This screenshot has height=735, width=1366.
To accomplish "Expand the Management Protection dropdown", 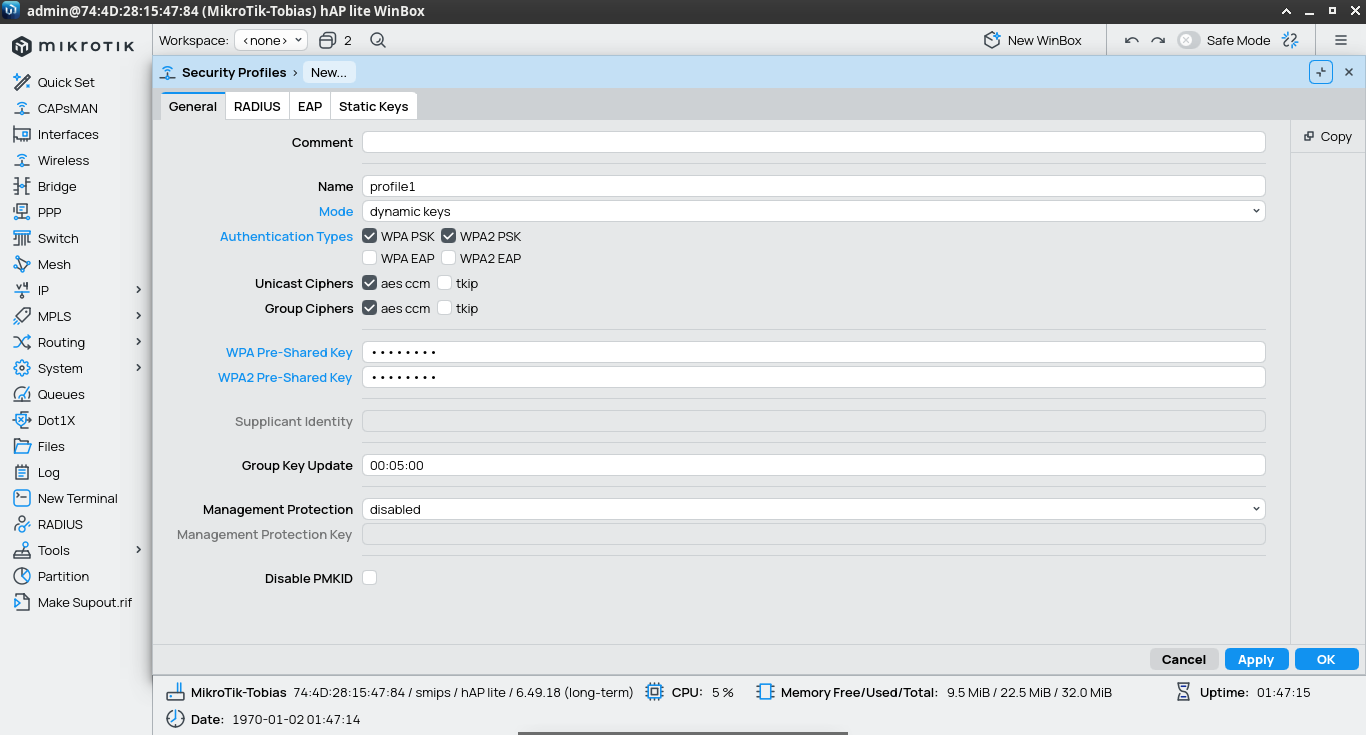I will 813,510.
